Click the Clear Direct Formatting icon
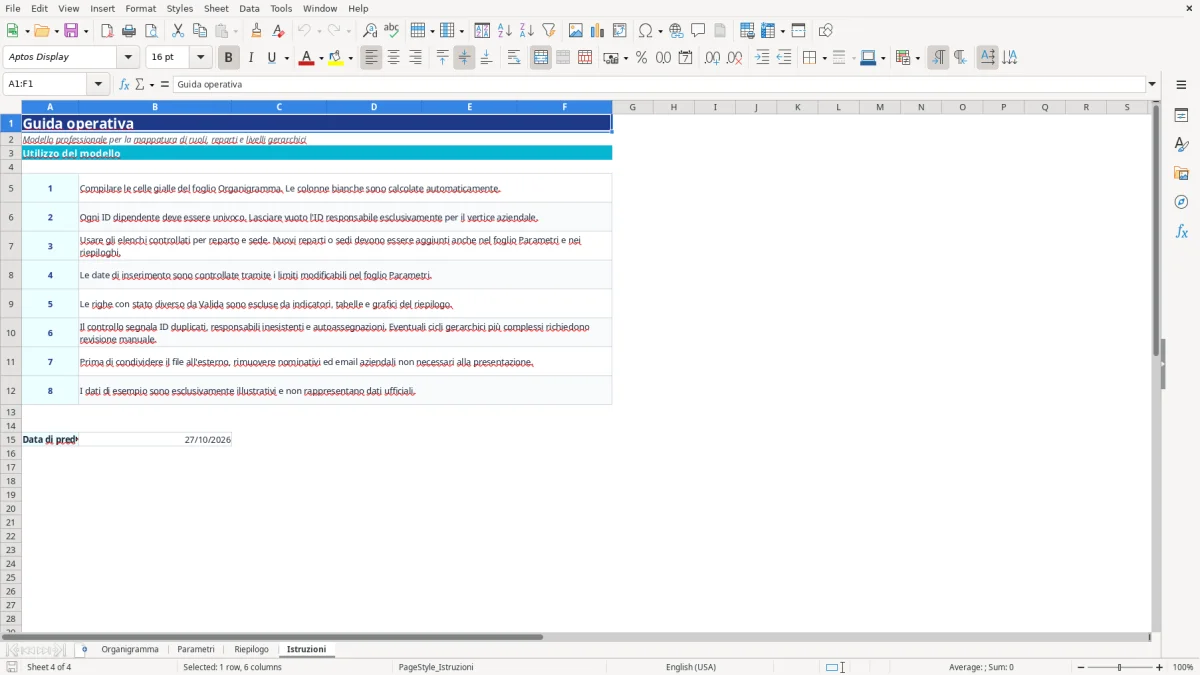This screenshot has height=675, width=1200. (278, 31)
